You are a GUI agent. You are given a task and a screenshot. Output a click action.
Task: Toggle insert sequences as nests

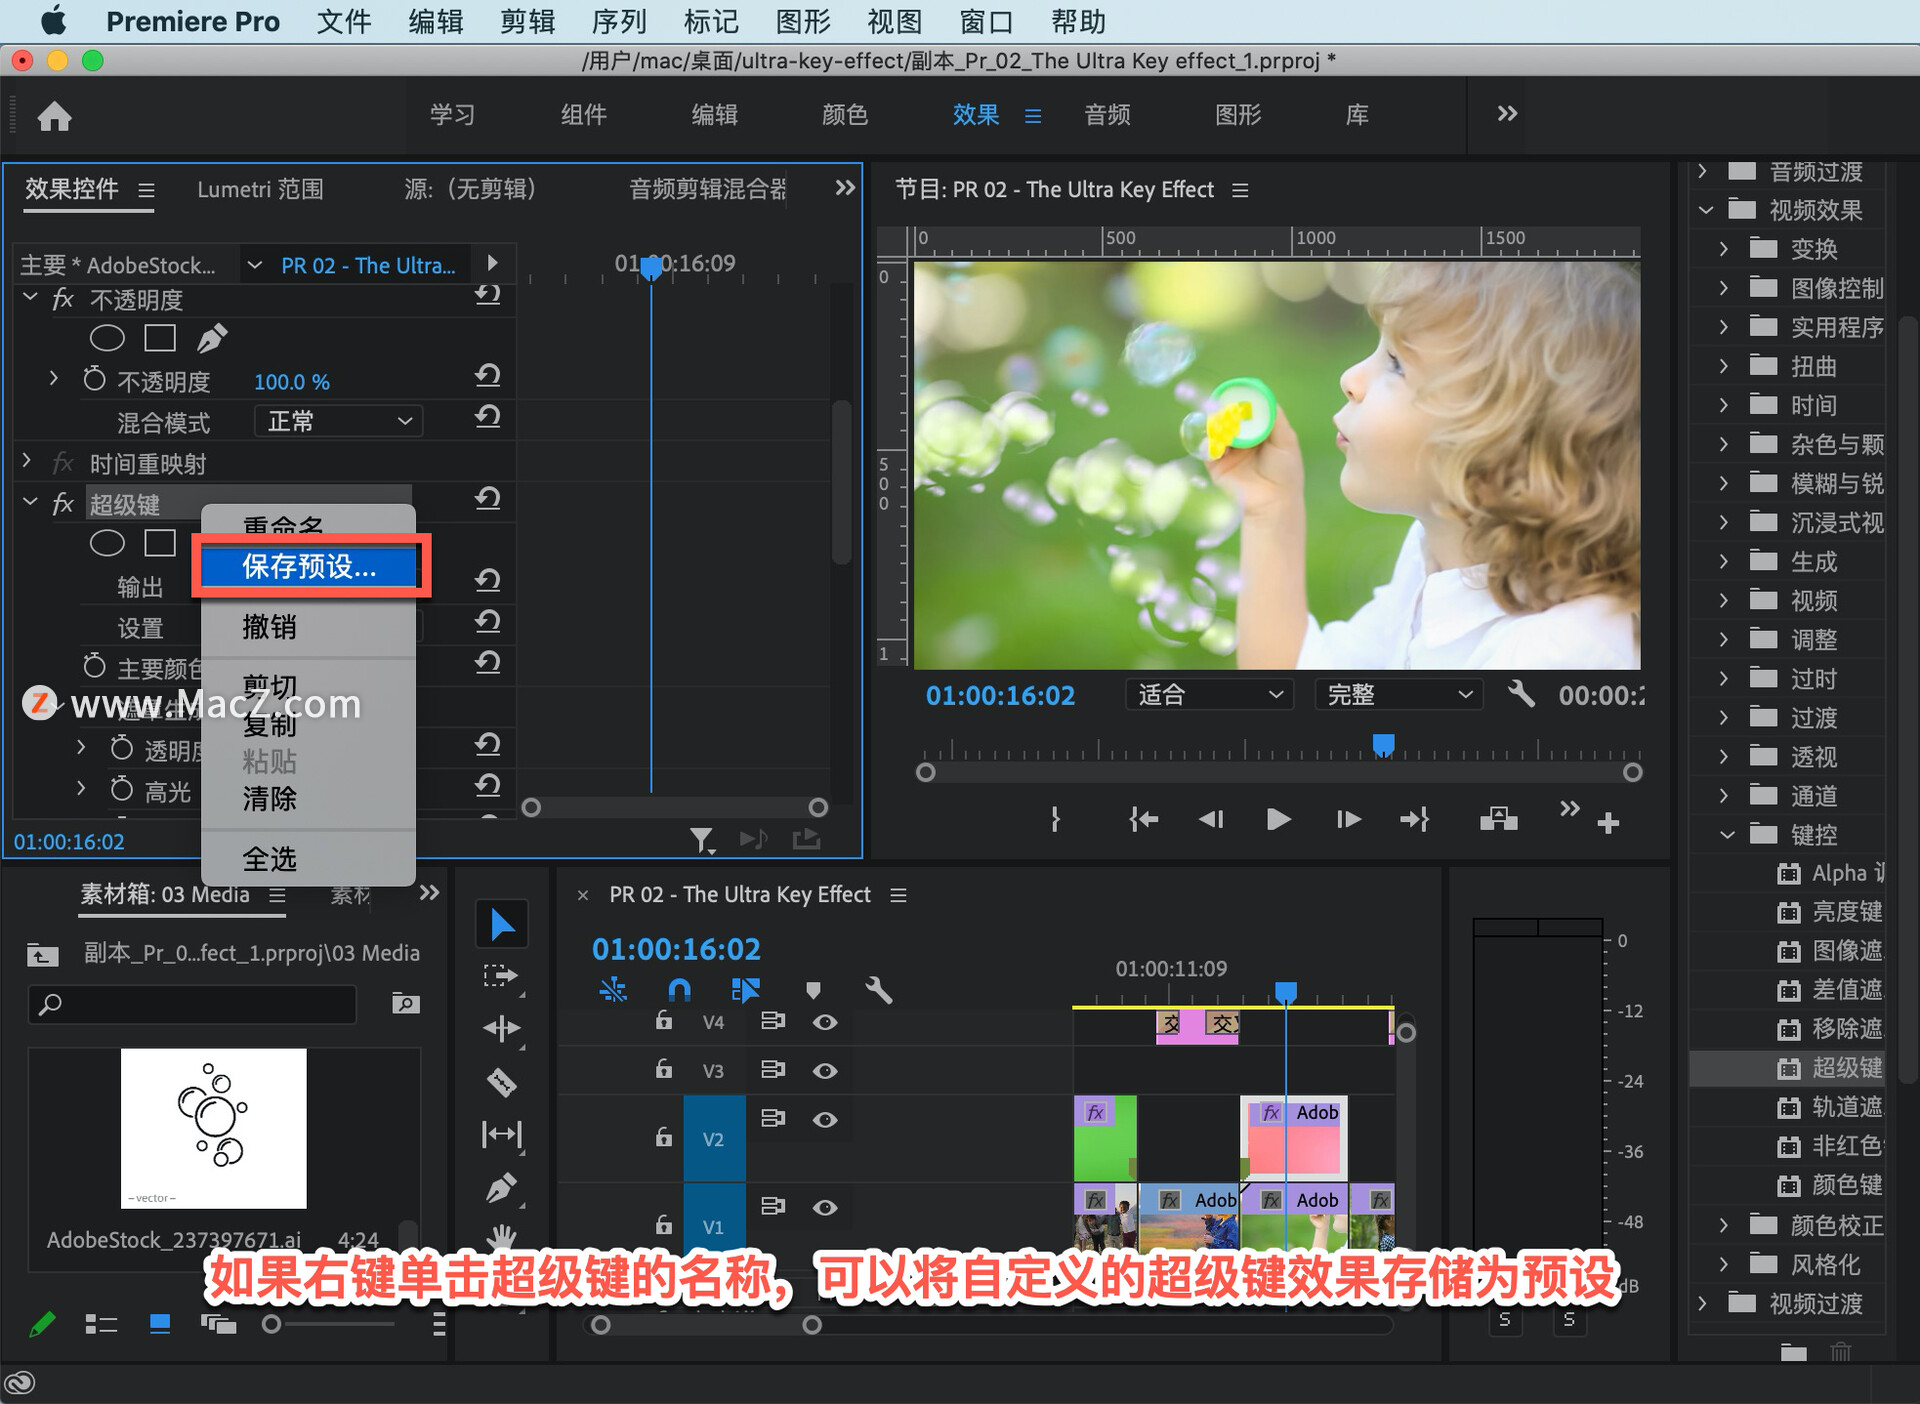[613, 990]
